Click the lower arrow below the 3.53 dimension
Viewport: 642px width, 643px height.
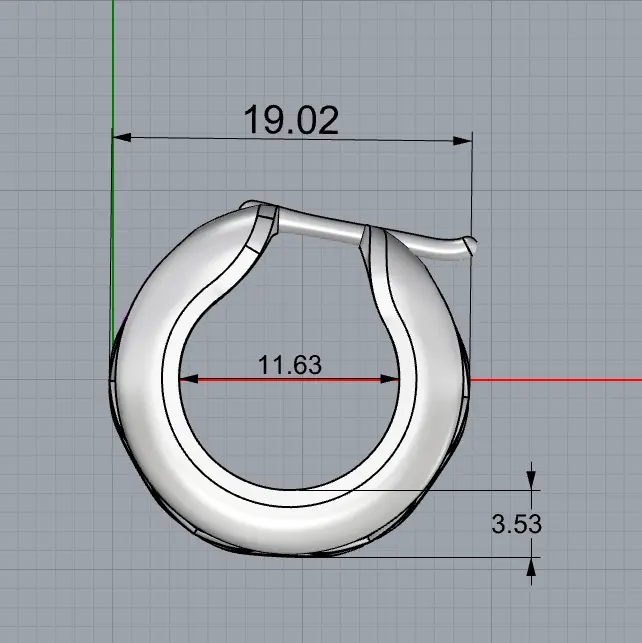tap(530, 567)
